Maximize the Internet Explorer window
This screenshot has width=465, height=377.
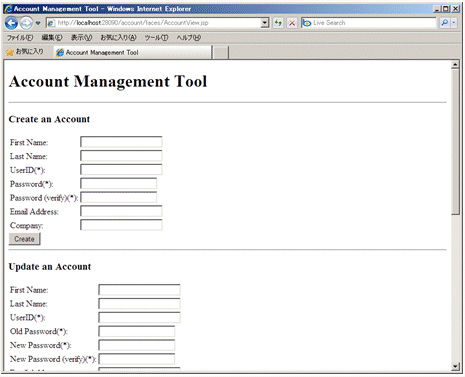[446, 9]
